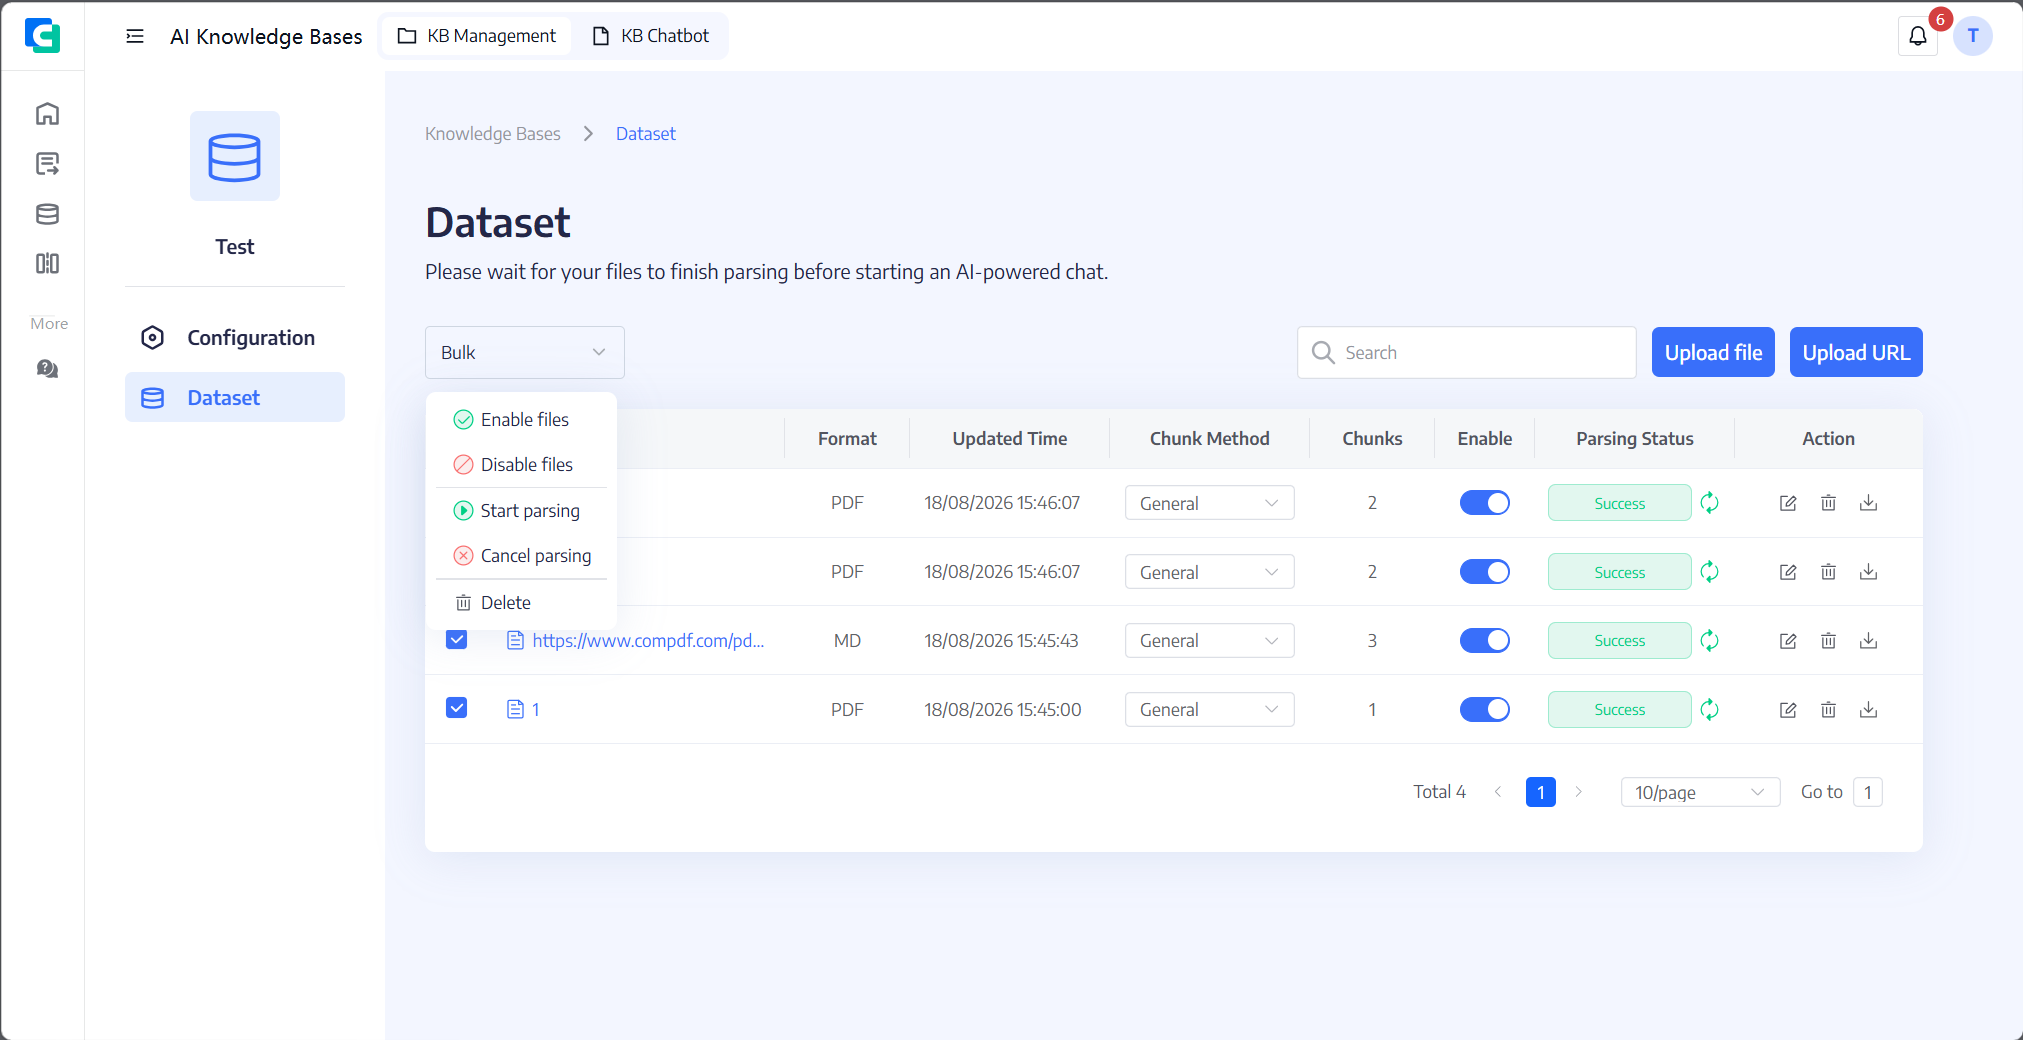Choose Start parsing from Bulk menu
Image resolution: width=2023 pixels, height=1040 pixels.
pyautogui.click(x=521, y=511)
